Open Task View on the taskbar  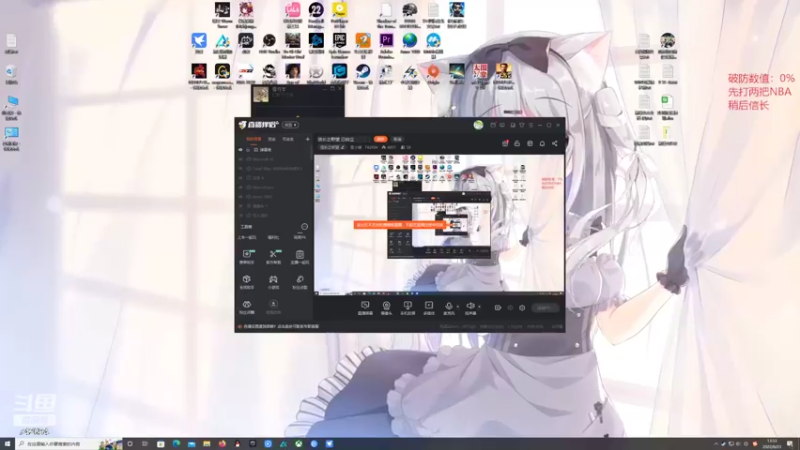coord(145,444)
